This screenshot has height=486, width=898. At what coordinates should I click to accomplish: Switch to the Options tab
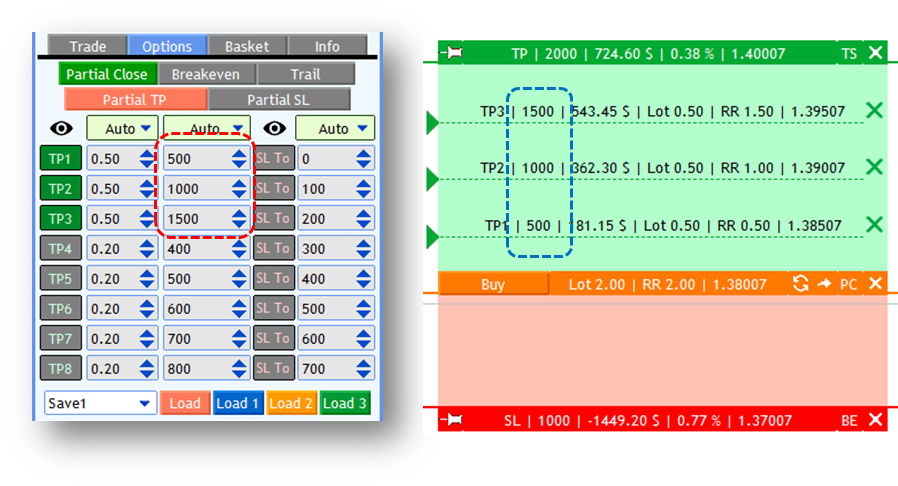(167, 46)
